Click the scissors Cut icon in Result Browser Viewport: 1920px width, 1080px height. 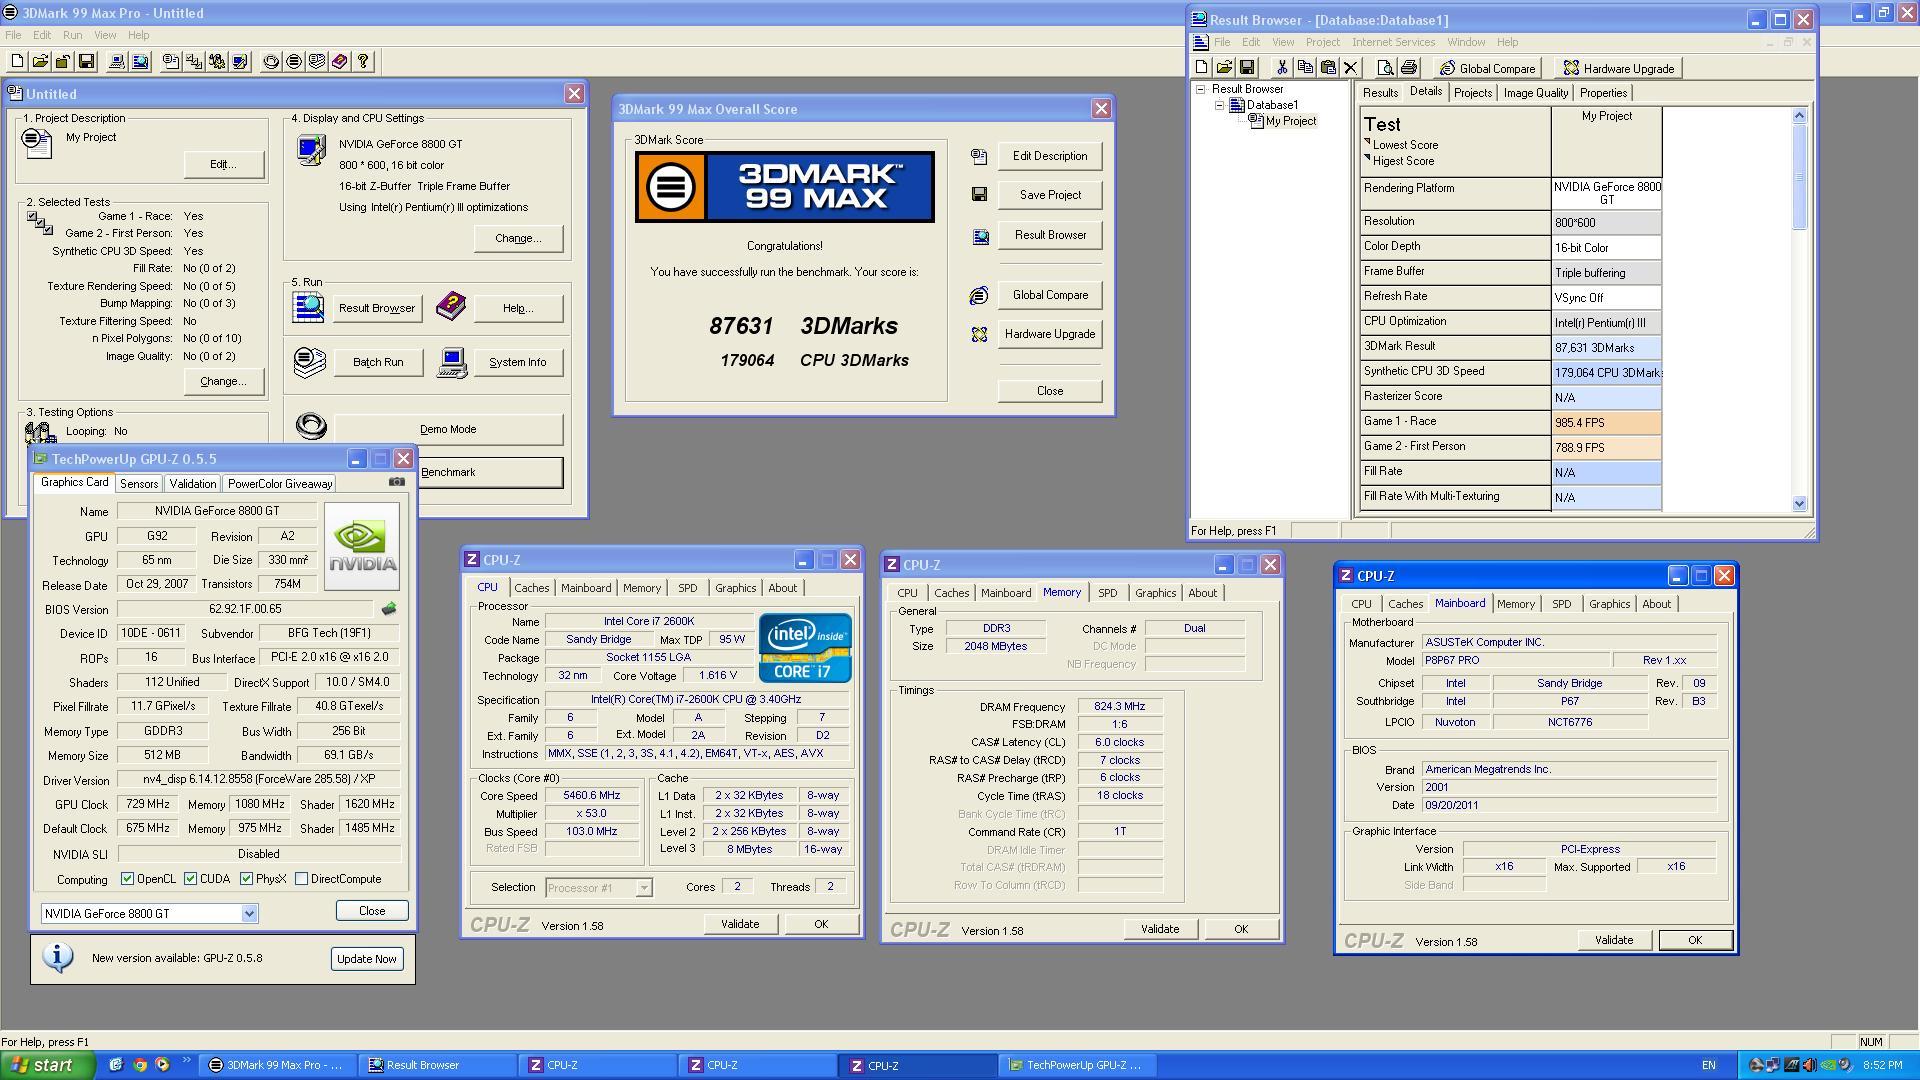pos(1282,68)
